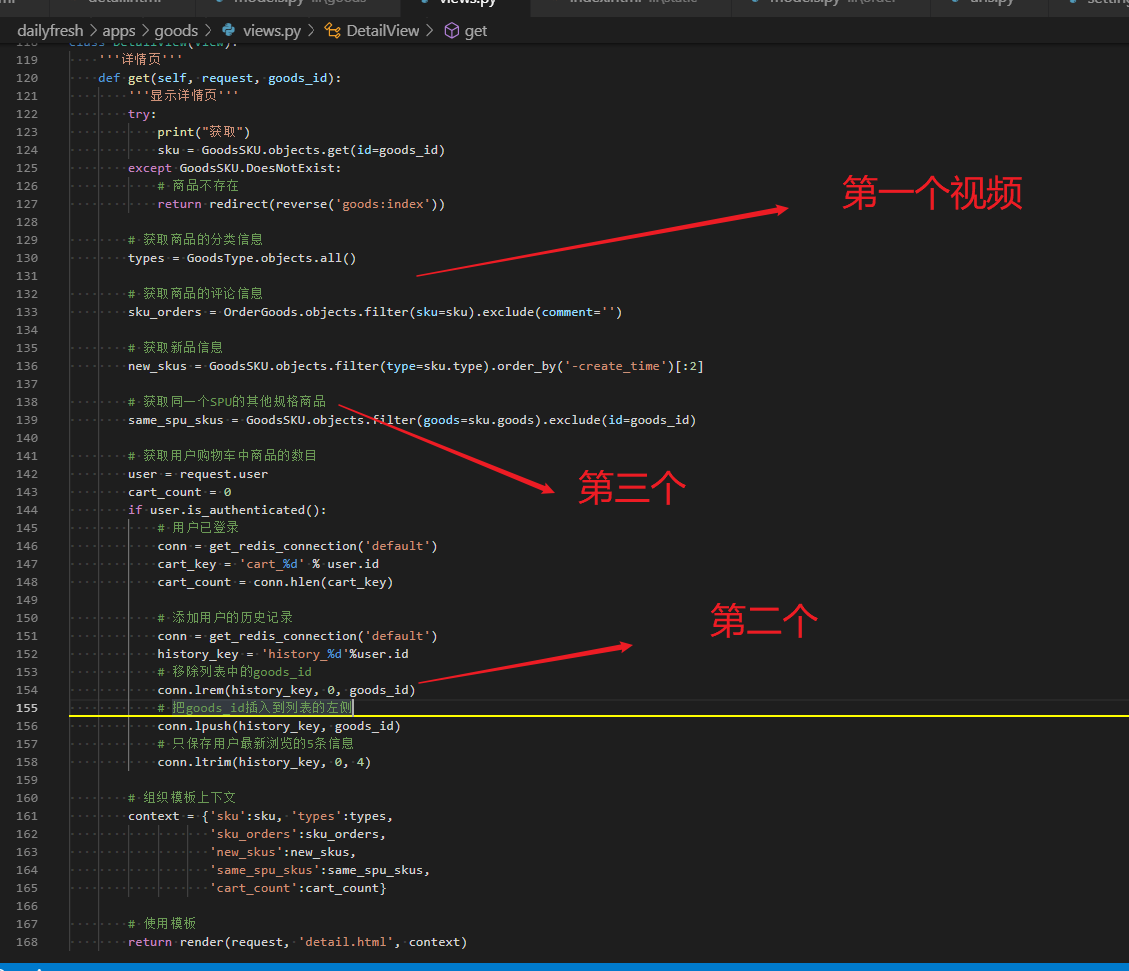The width and height of the screenshot is (1129, 971).
Task: Select line number 120 in the gutter
Action: (27, 78)
